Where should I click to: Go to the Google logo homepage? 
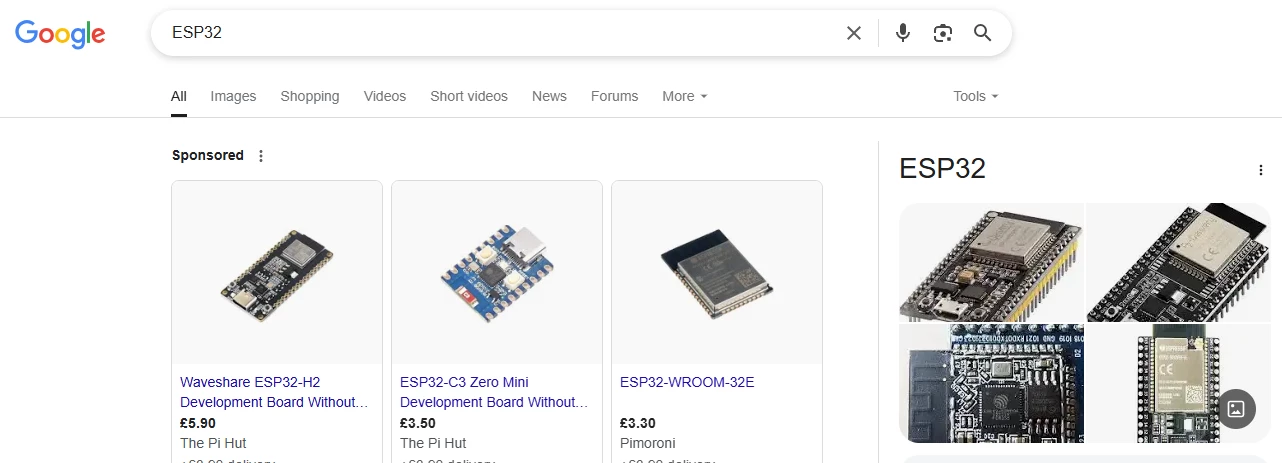point(60,34)
